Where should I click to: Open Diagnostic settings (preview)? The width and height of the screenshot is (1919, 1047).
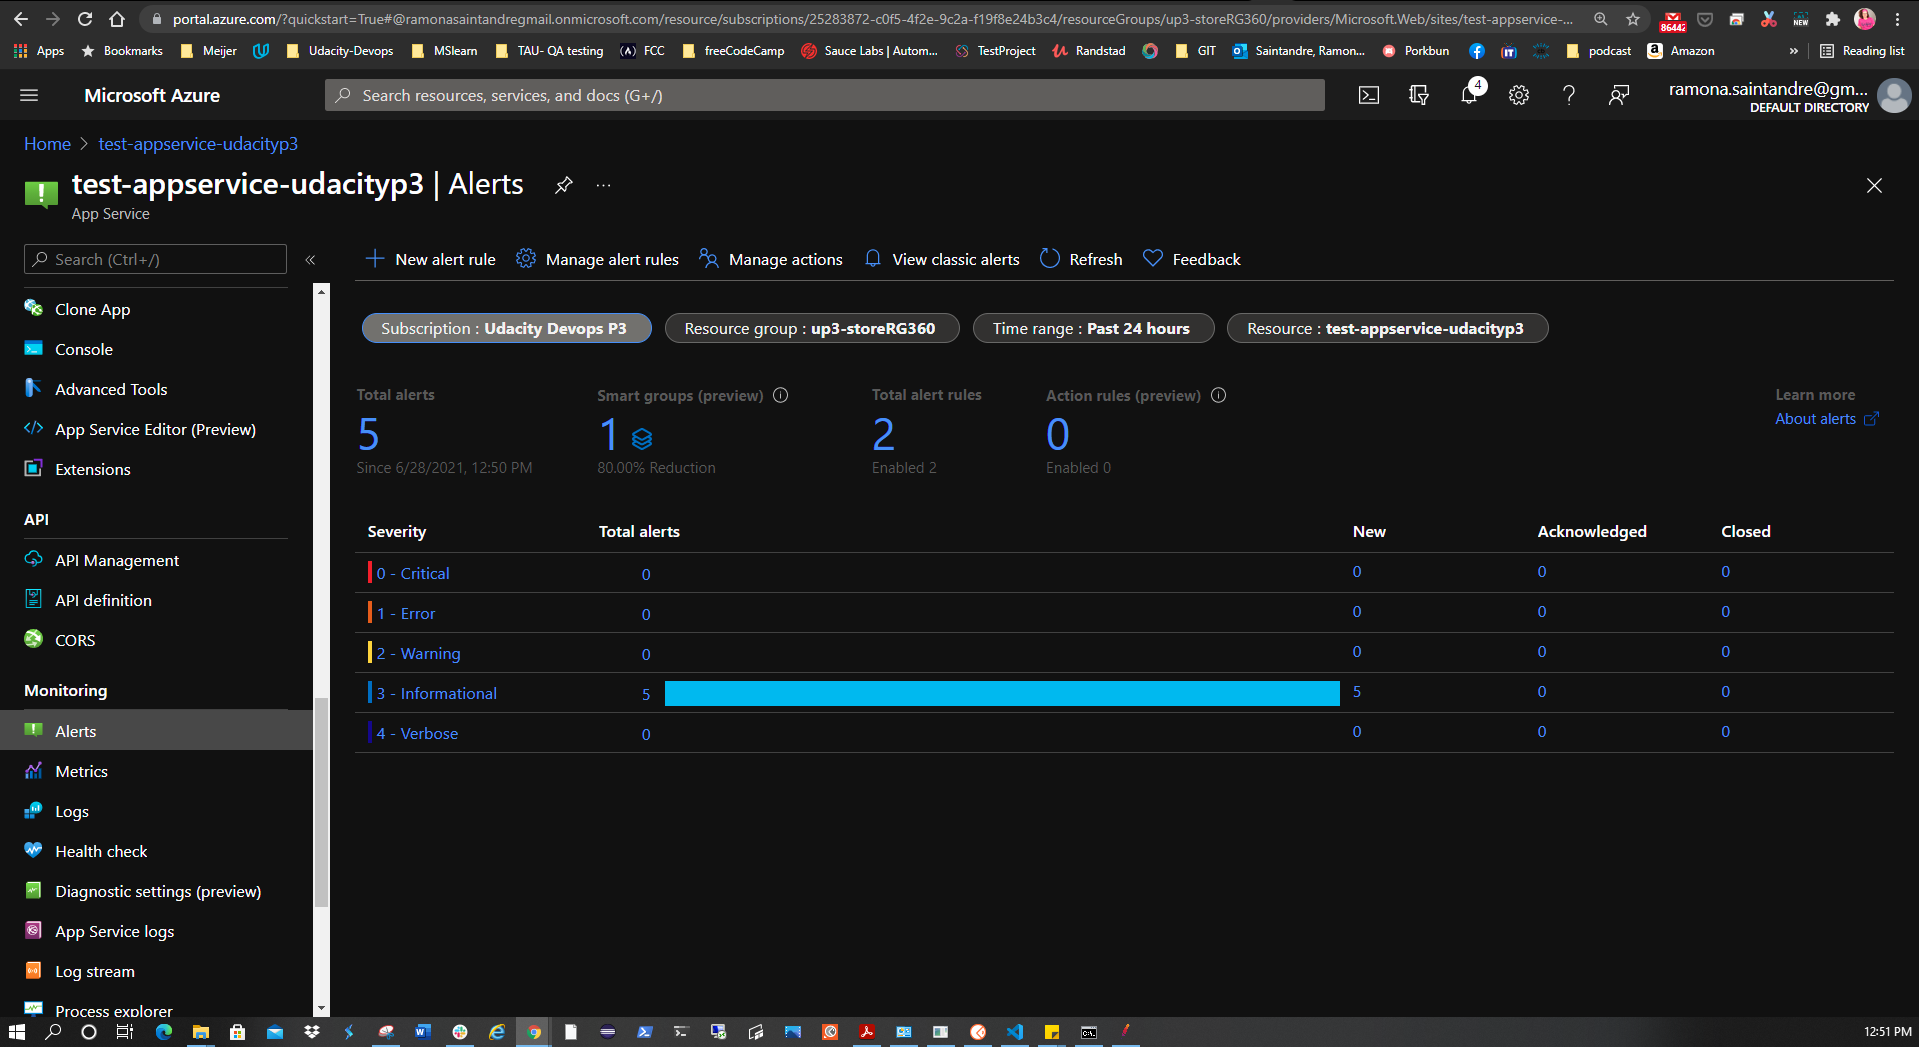point(156,891)
